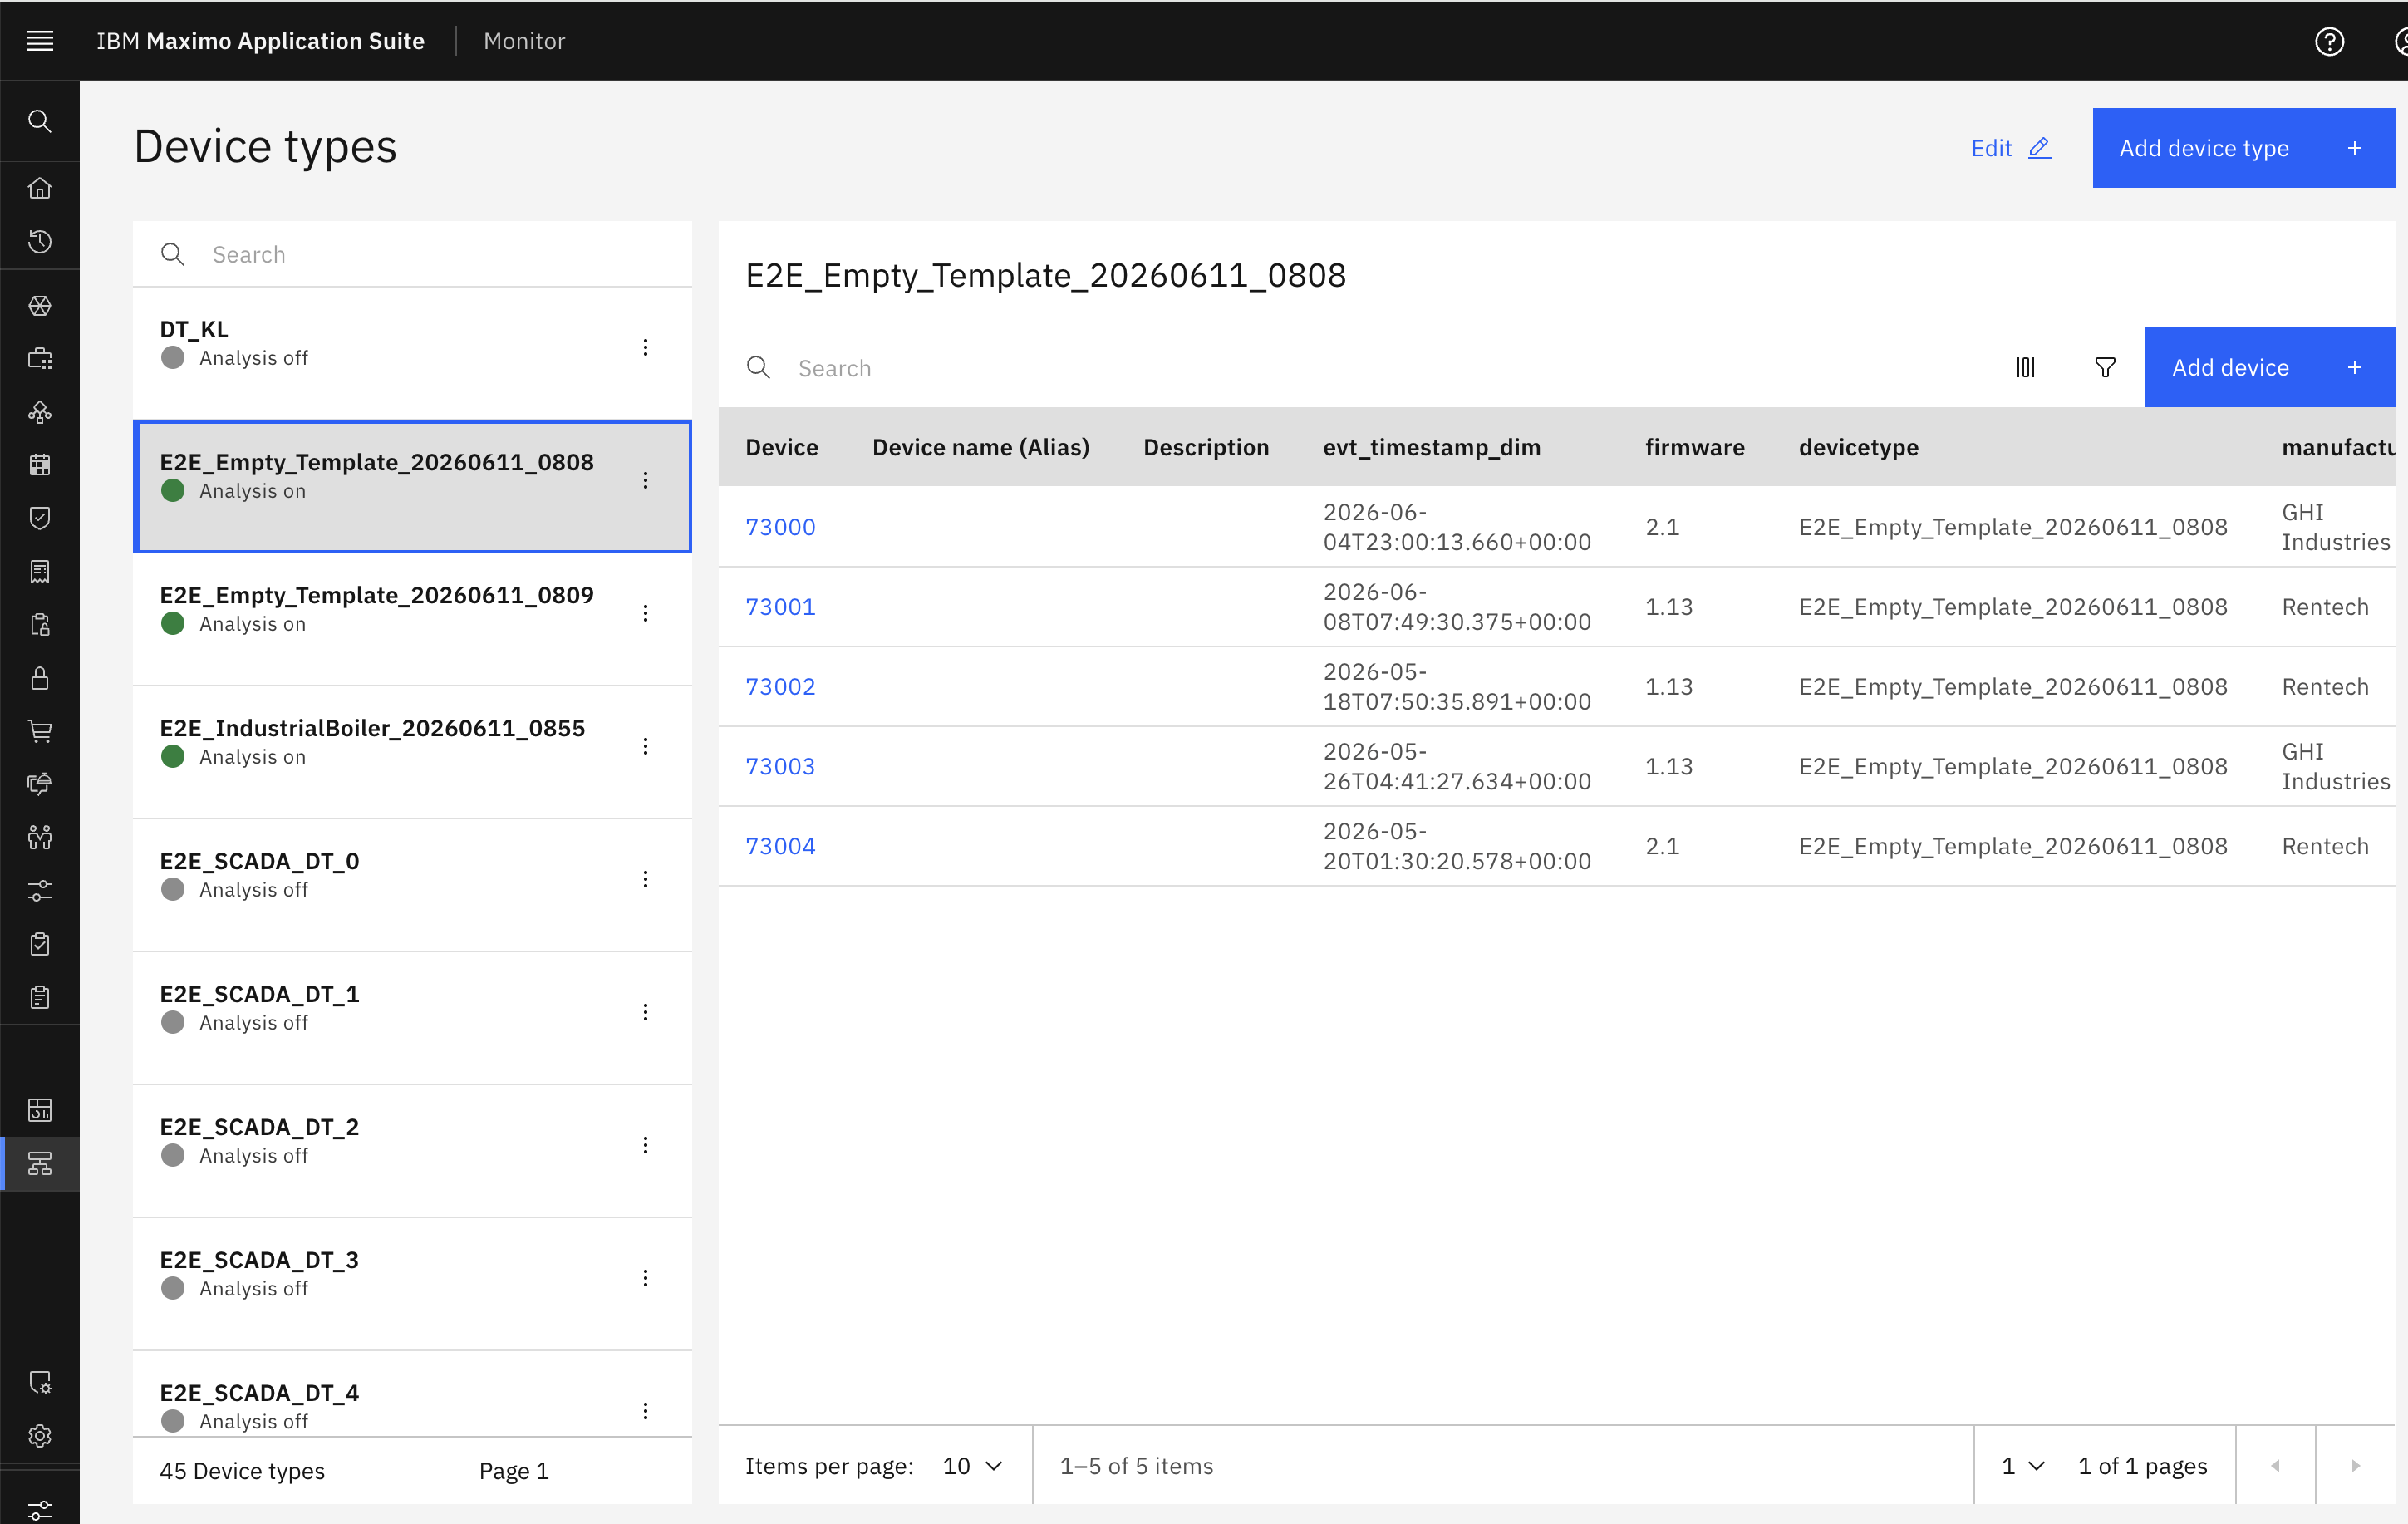Click the devices table search field
The image size is (2408, 1524).
tap(1350, 368)
